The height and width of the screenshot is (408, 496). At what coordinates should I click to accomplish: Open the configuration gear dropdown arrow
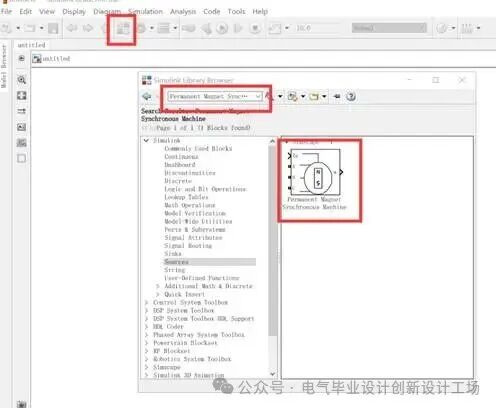[152, 28]
